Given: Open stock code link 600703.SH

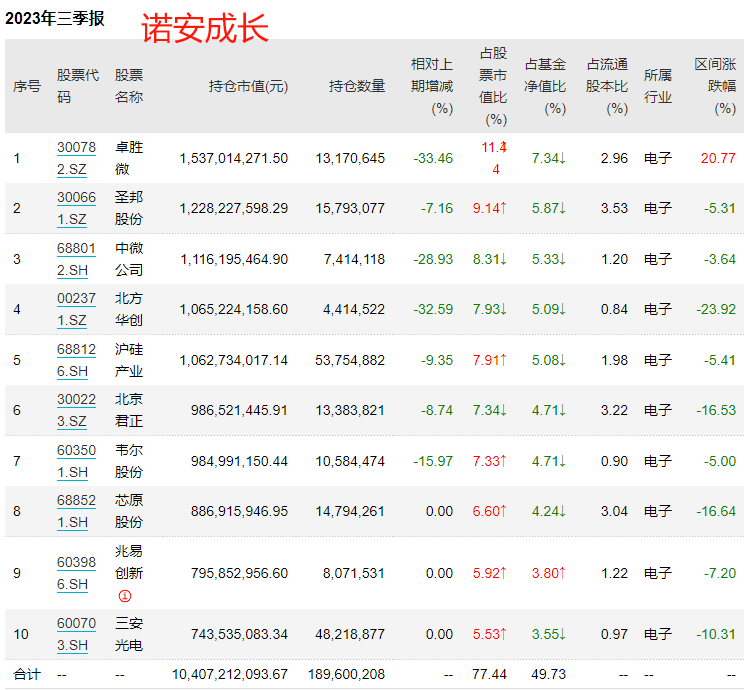Looking at the screenshot, I should (x=76, y=634).
